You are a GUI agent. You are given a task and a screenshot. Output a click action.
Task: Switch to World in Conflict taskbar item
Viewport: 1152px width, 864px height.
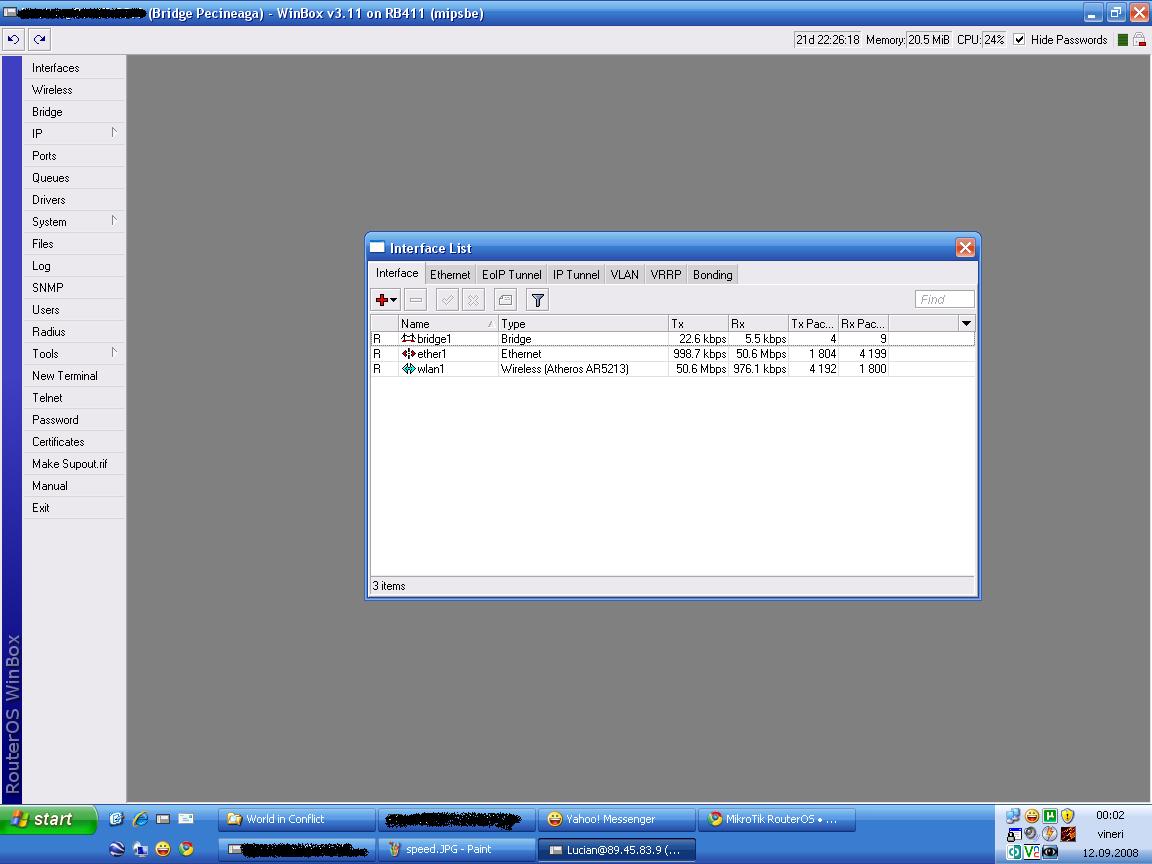pyautogui.click(x=297, y=819)
